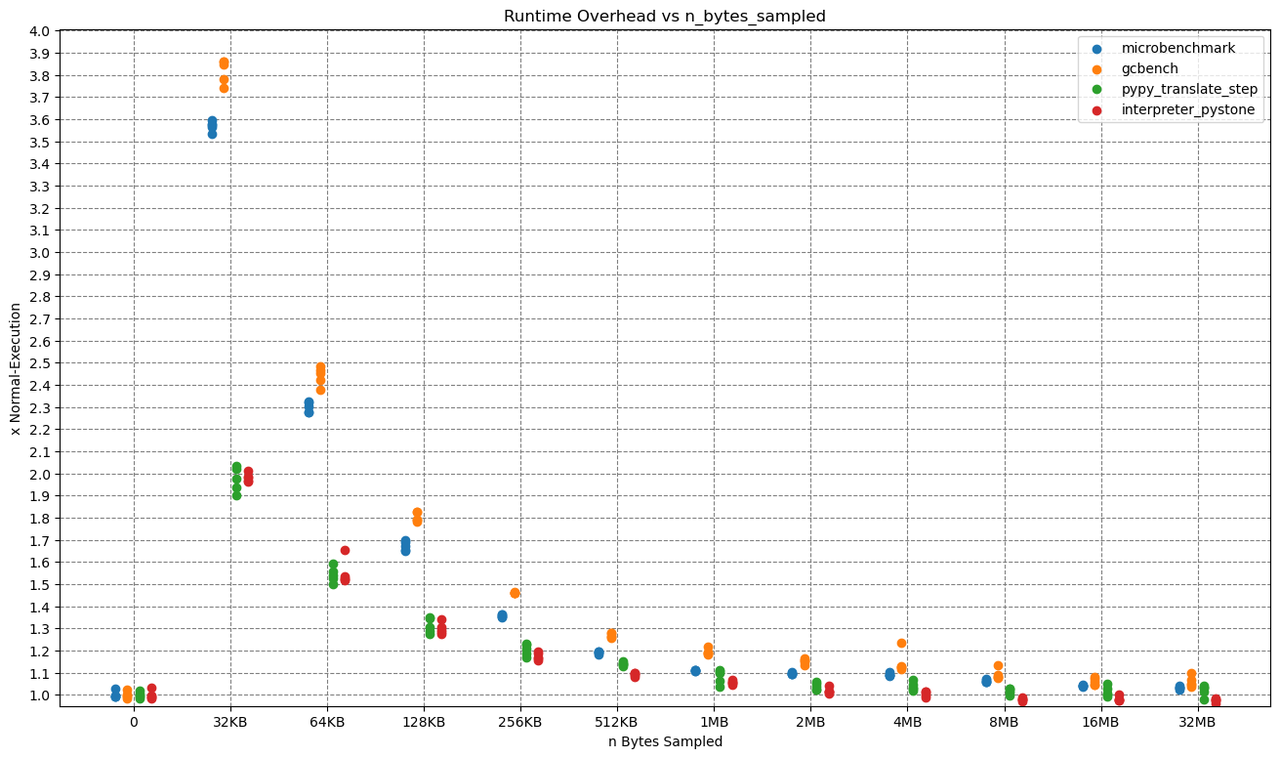Select the "4.0" y-axis tick label
Image resolution: width=1280 pixels, height=758 pixels.
point(40,31)
